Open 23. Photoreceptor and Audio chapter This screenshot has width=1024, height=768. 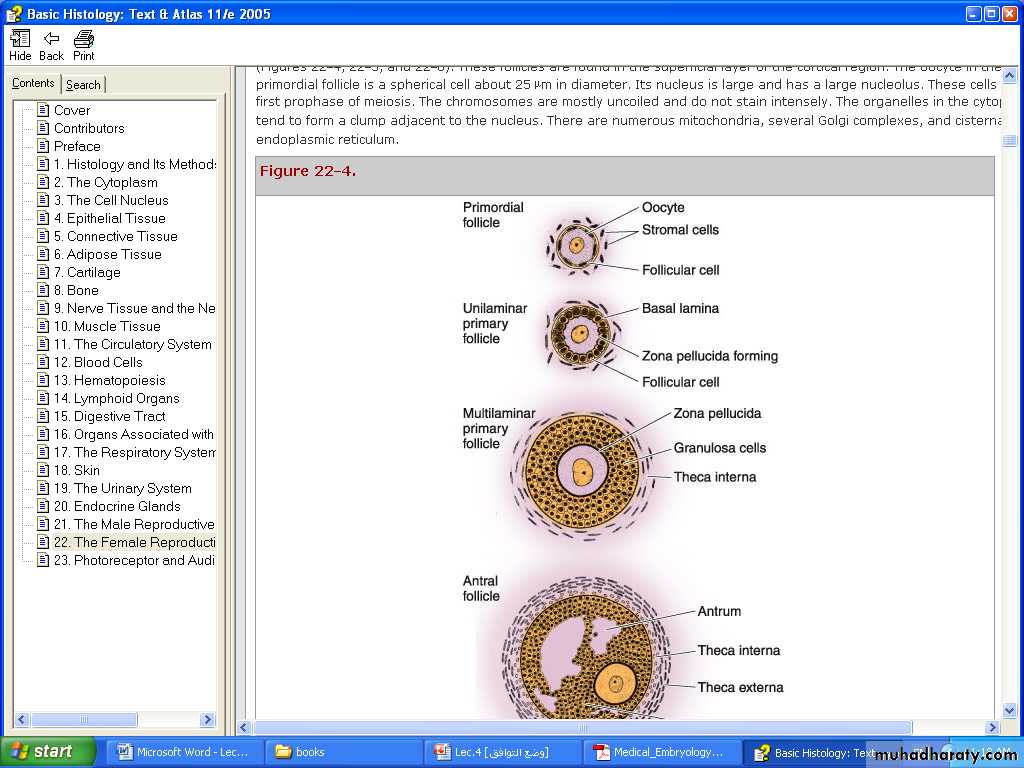point(134,560)
